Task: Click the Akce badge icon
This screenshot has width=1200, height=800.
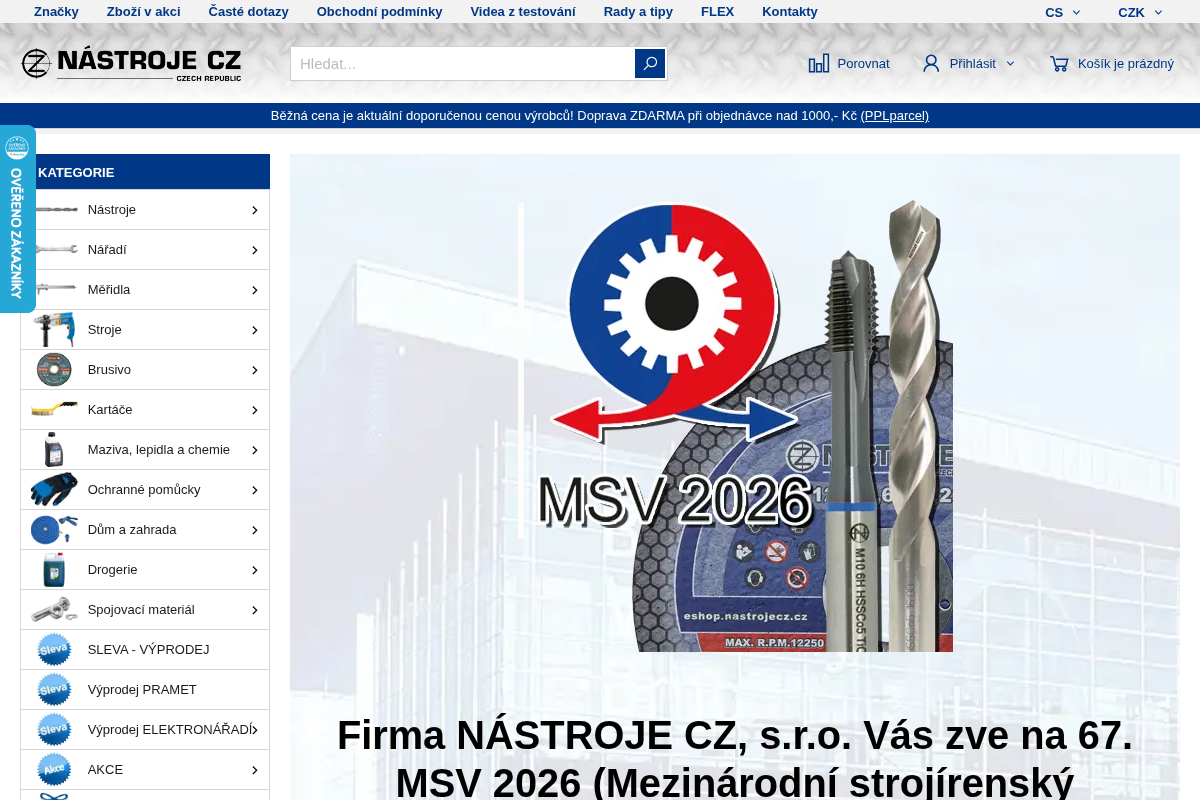Action: tap(54, 769)
